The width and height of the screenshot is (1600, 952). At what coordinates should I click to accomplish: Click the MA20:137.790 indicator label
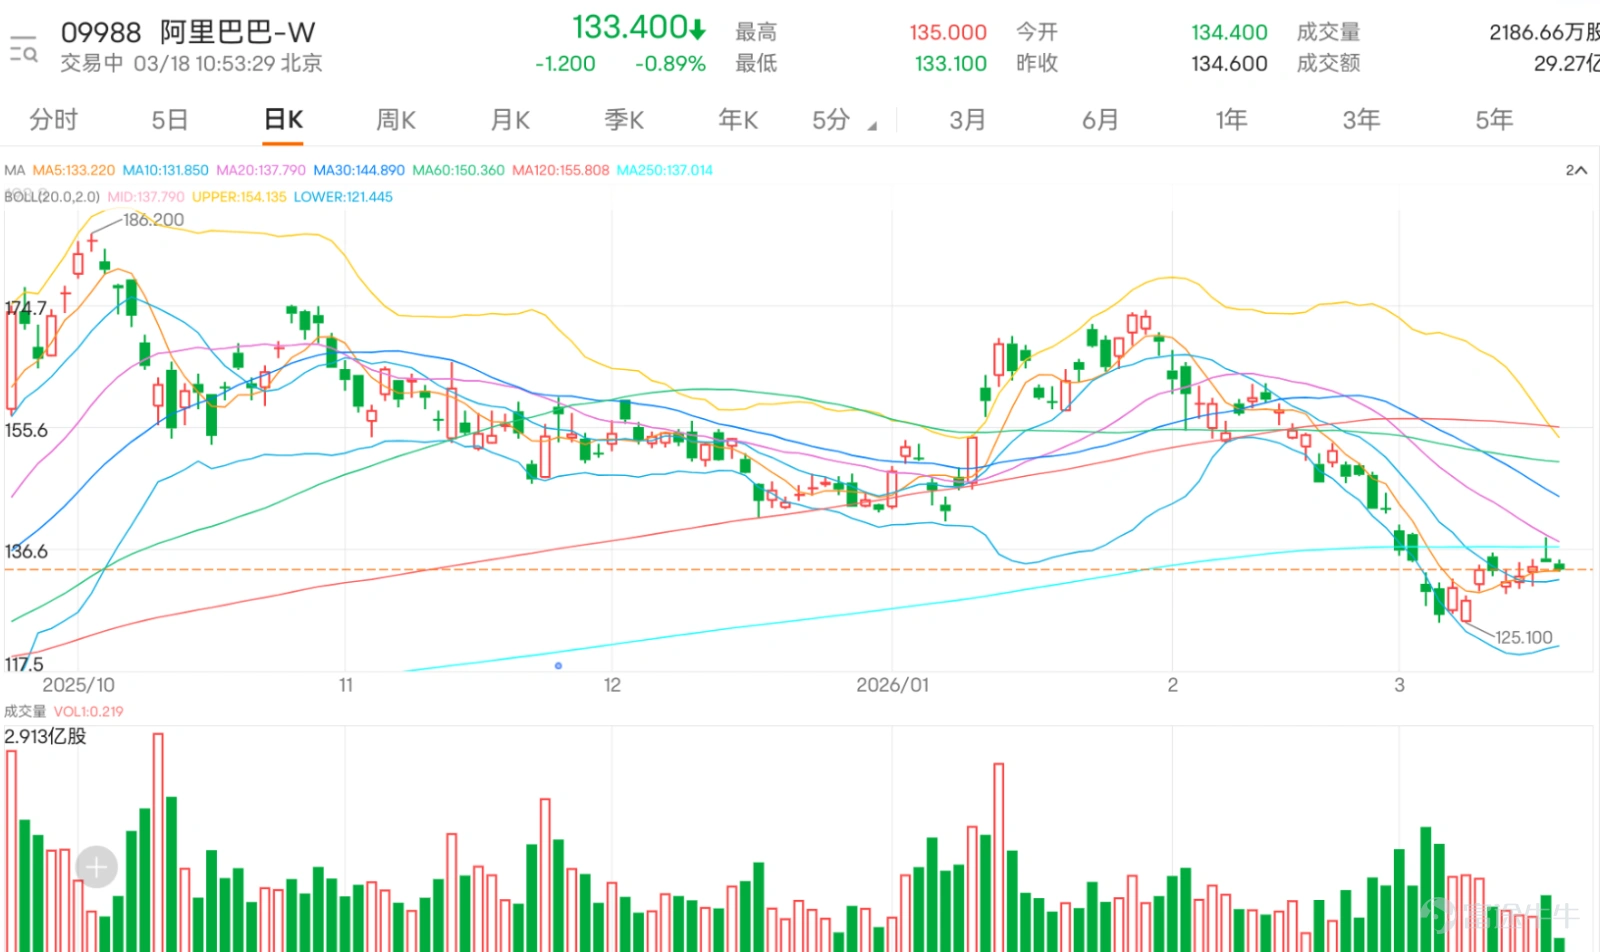coord(261,170)
